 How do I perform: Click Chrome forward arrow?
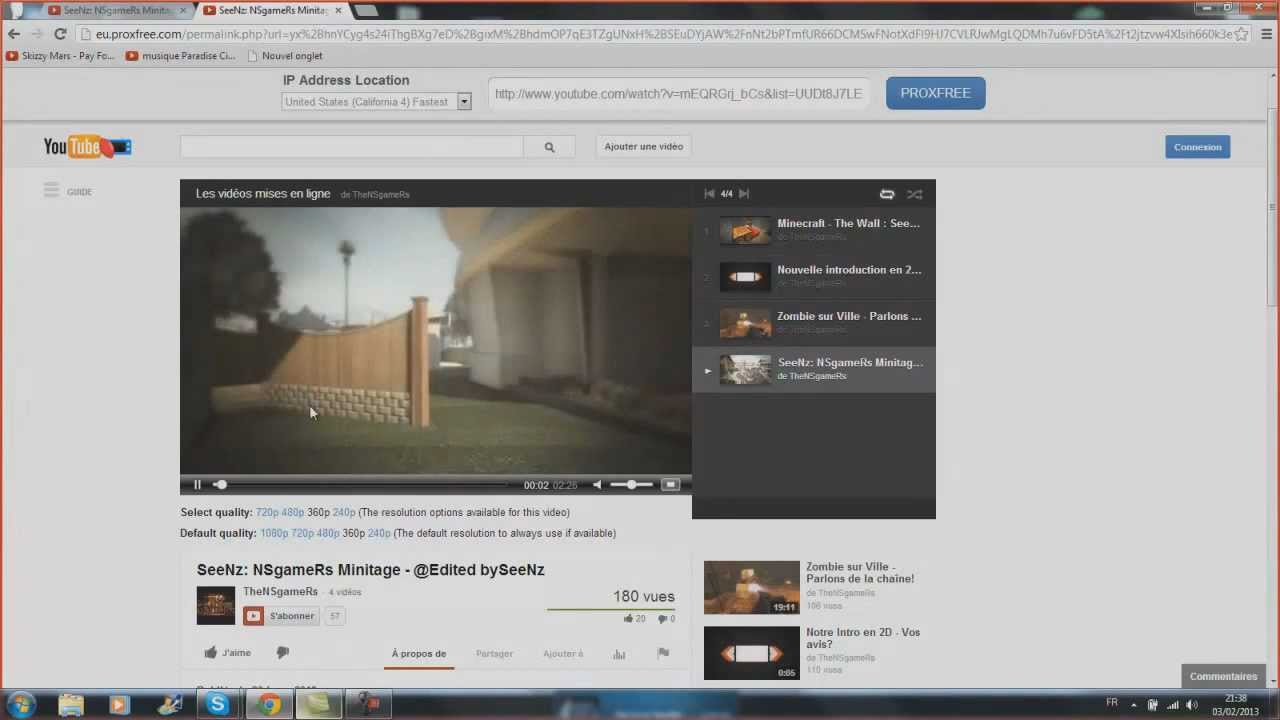[37, 34]
